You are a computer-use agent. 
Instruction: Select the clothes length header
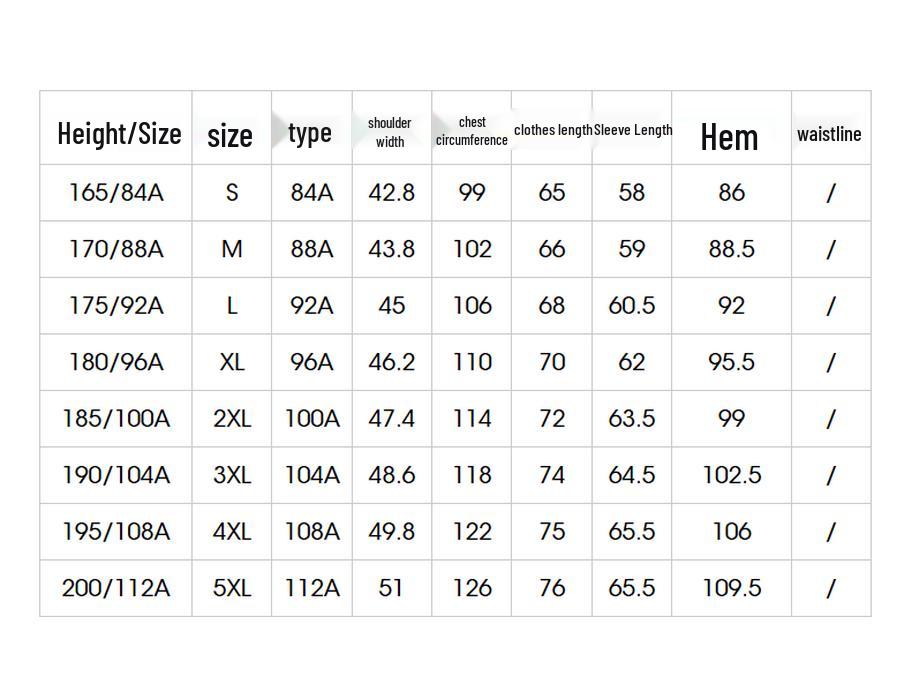(x=553, y=130)
